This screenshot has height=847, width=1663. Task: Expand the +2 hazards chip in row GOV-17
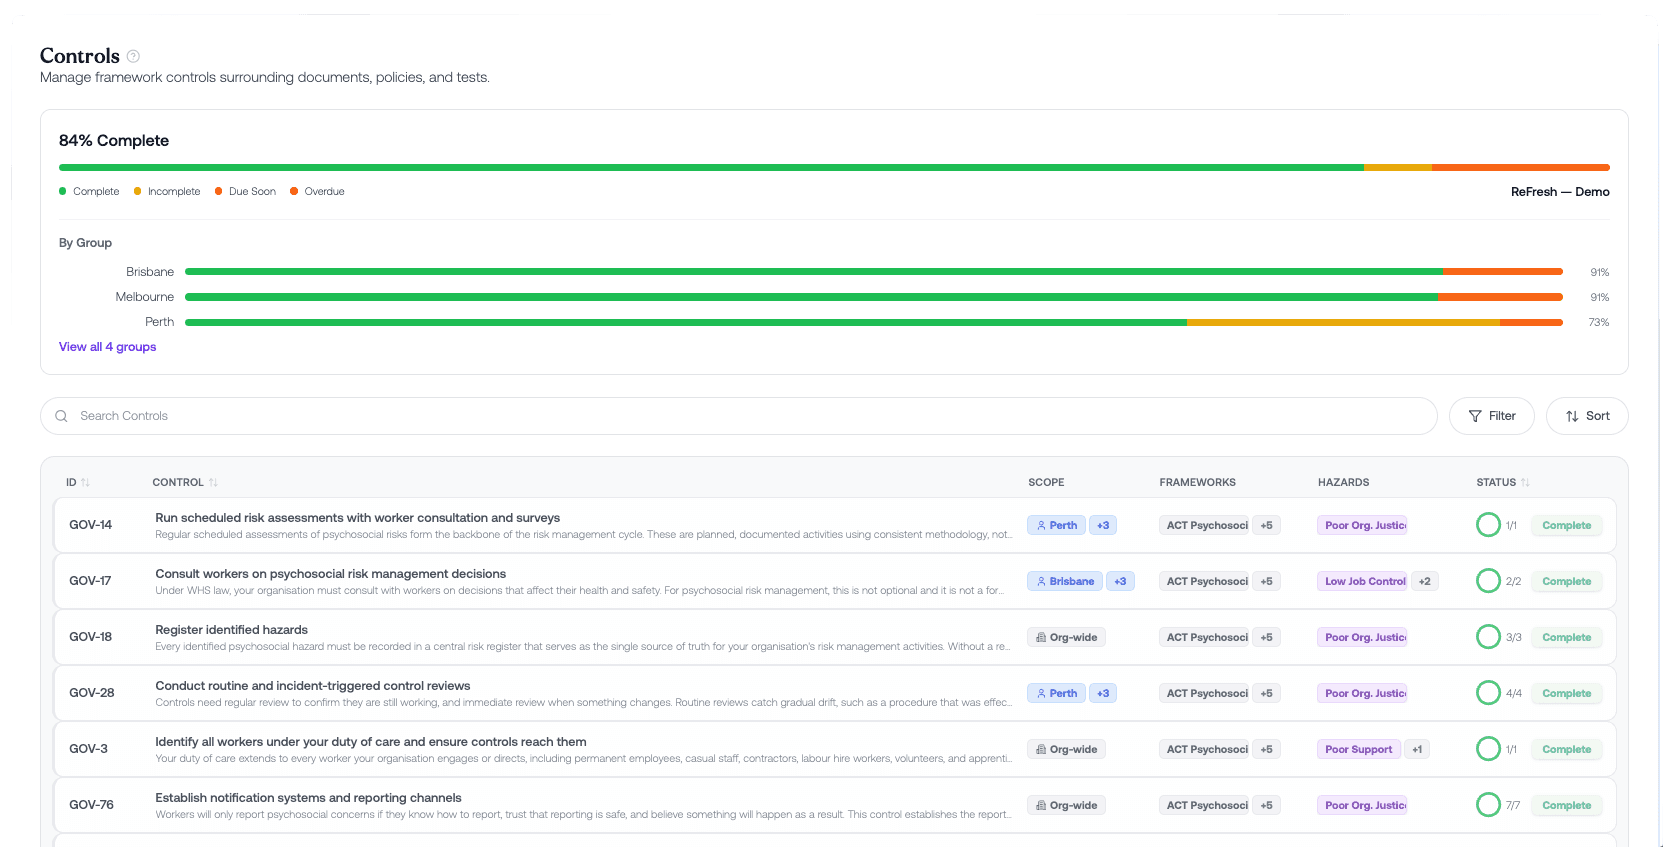click(x=1425, y=581)
